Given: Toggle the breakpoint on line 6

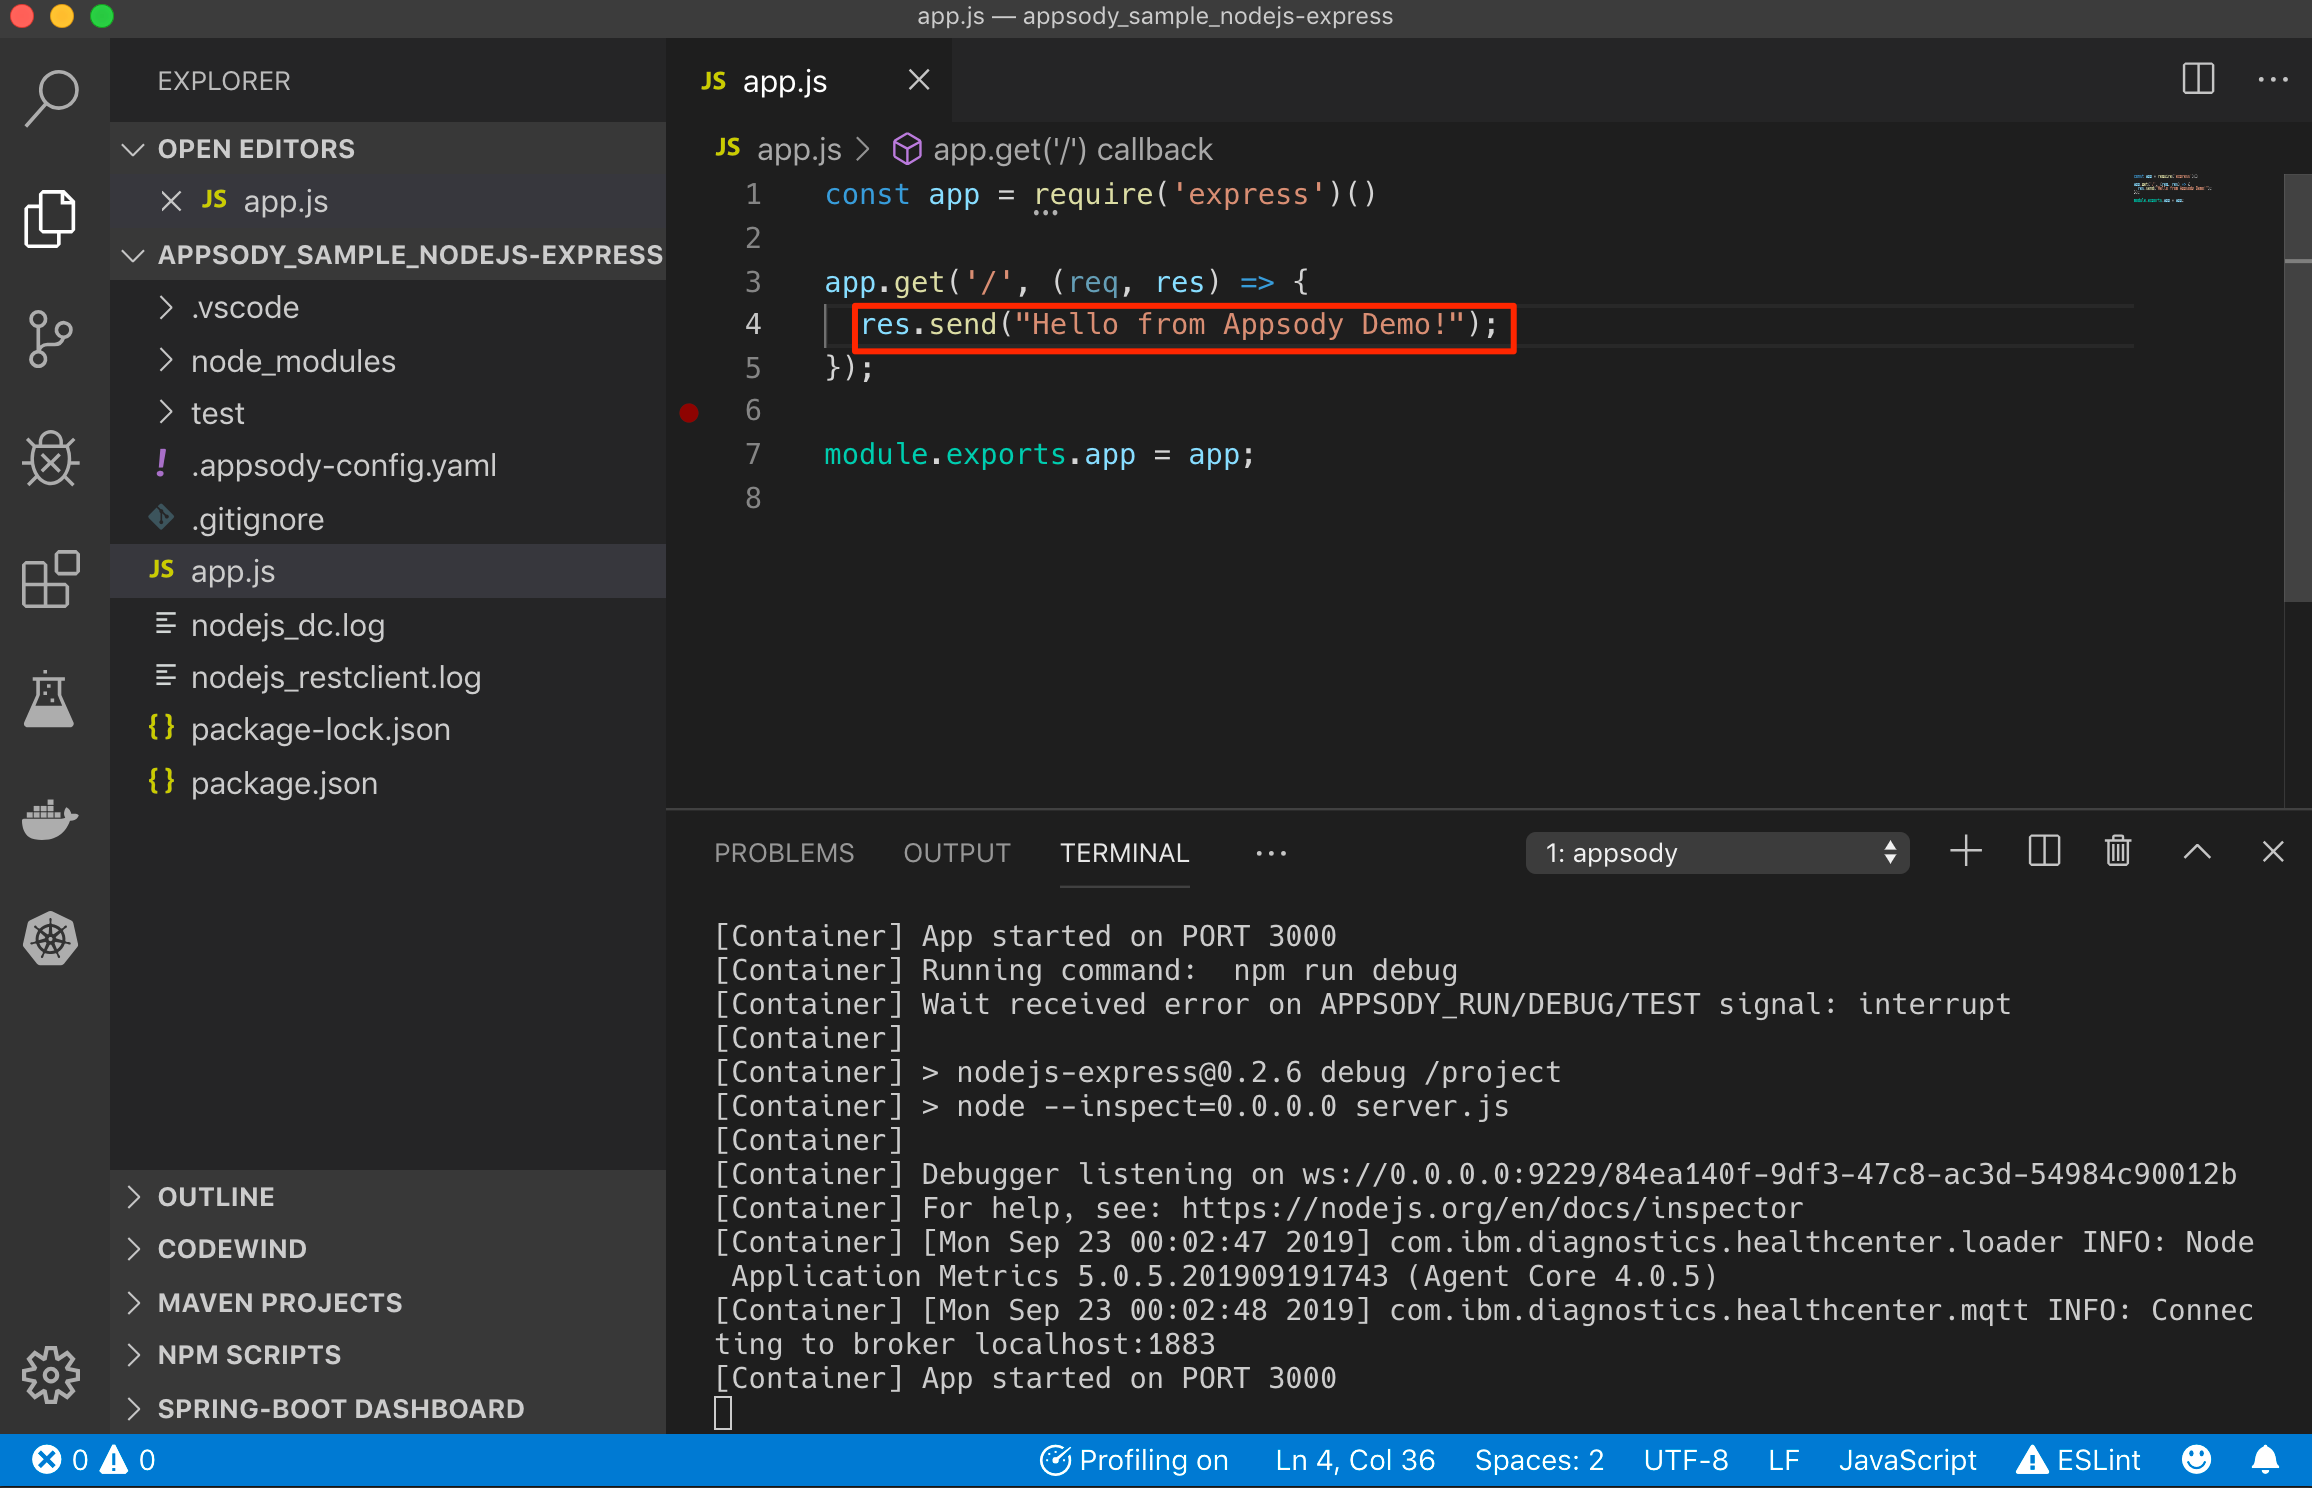Looking at the screenshot, I should 689,412.
